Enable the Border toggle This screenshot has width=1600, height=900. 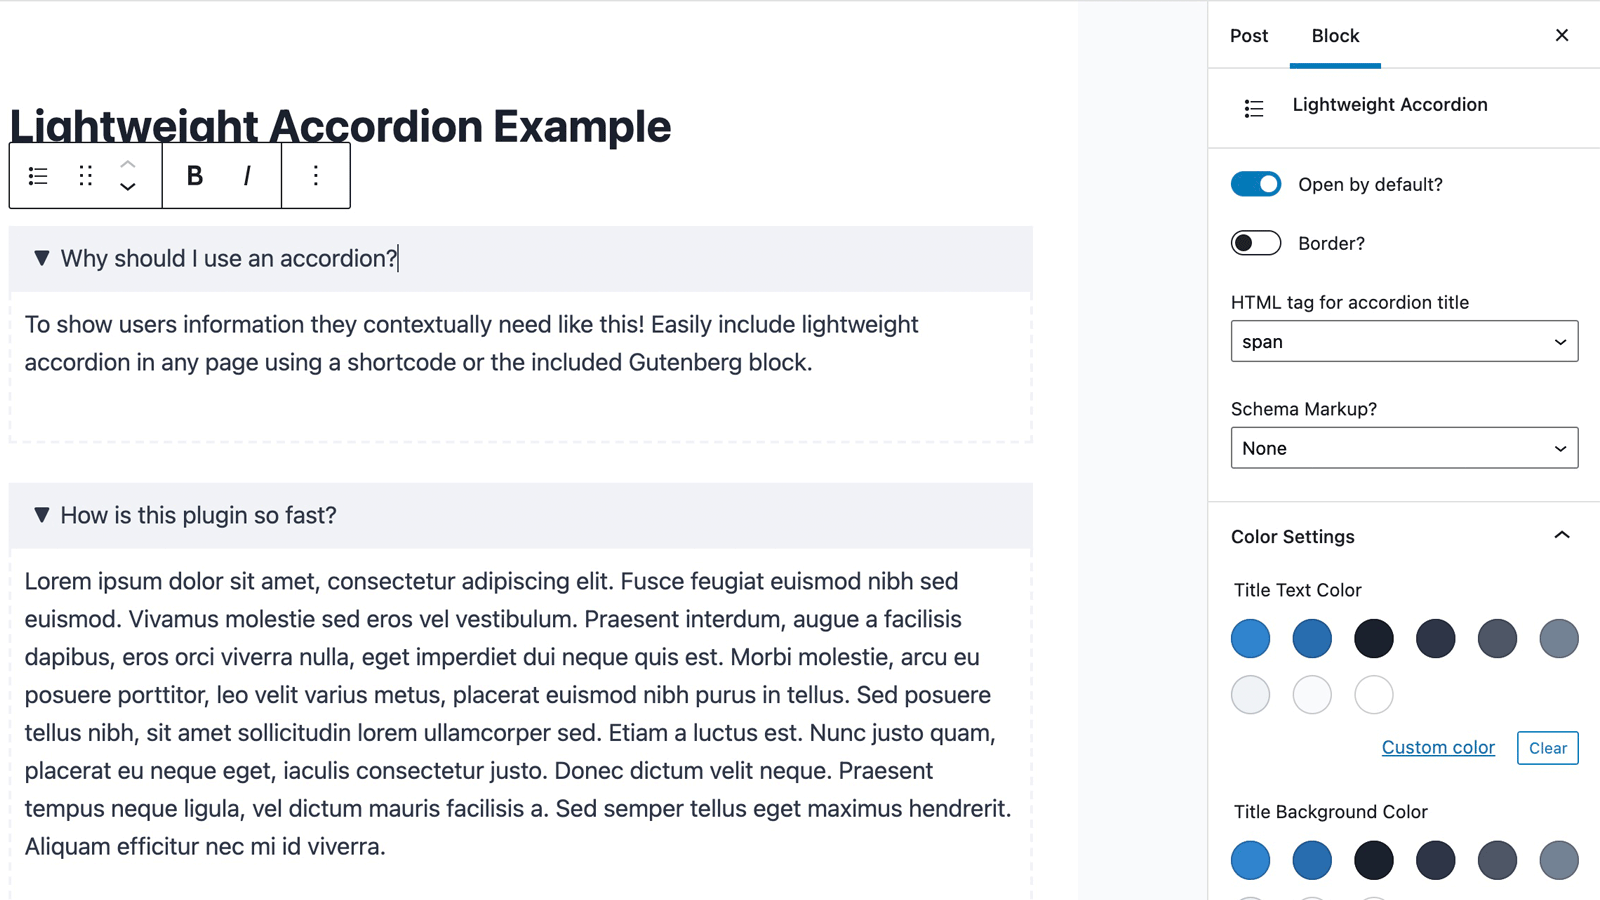point(1255,243)
